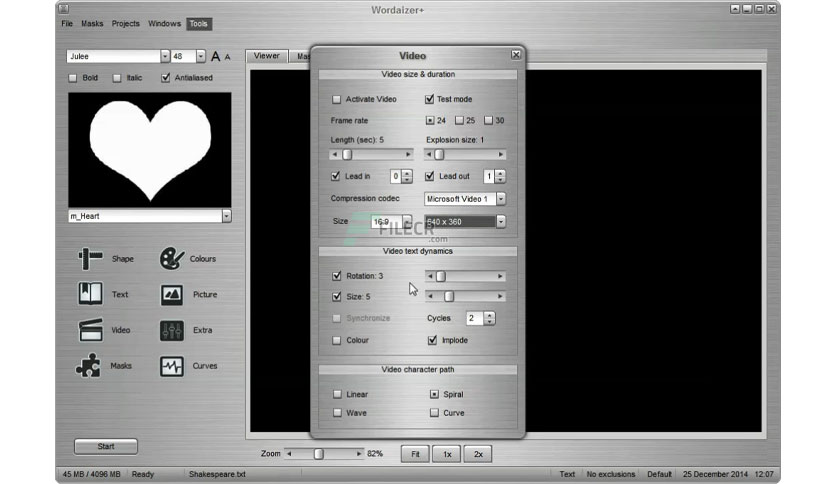Image resolution: width=836 pixels, height=484 pixels.
Task: Click the 1x zoom button
Action: tap(447, 454)
